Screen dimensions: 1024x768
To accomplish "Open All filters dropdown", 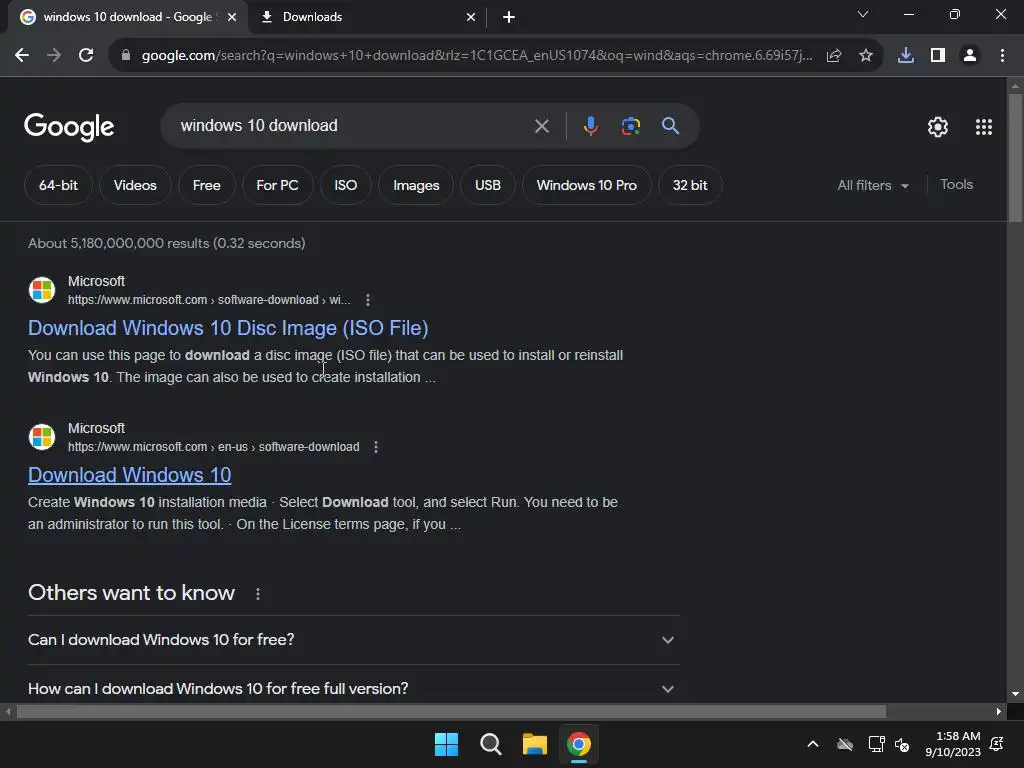I will coord(873,185).
